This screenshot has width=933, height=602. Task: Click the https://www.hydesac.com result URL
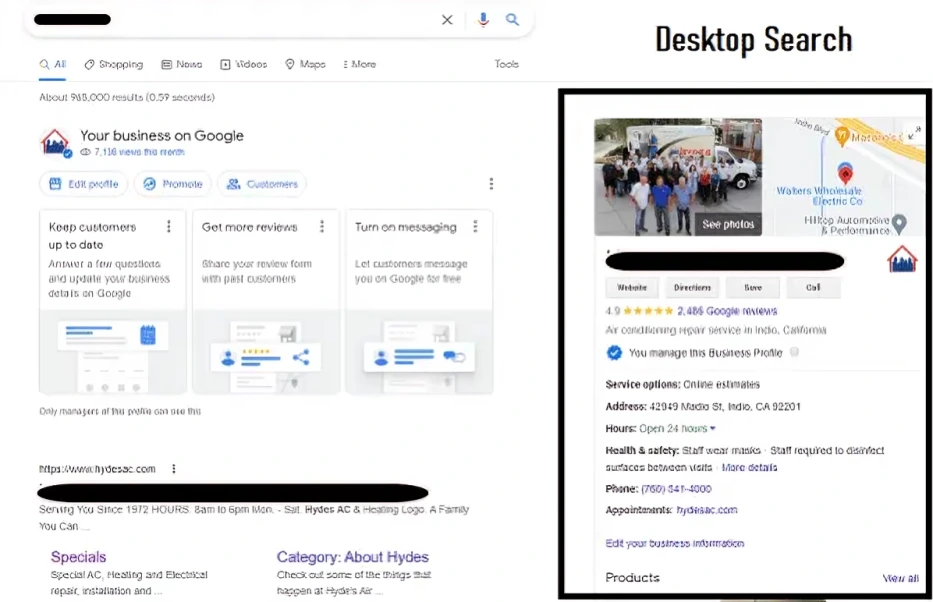[98, 469]
